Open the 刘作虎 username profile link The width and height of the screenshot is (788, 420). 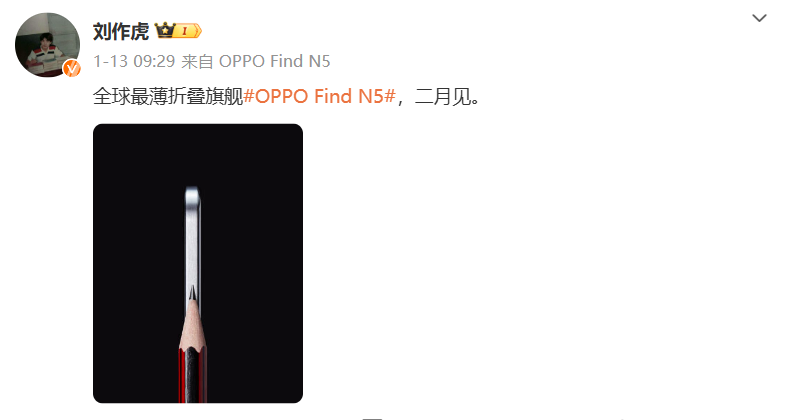(121, 31)
